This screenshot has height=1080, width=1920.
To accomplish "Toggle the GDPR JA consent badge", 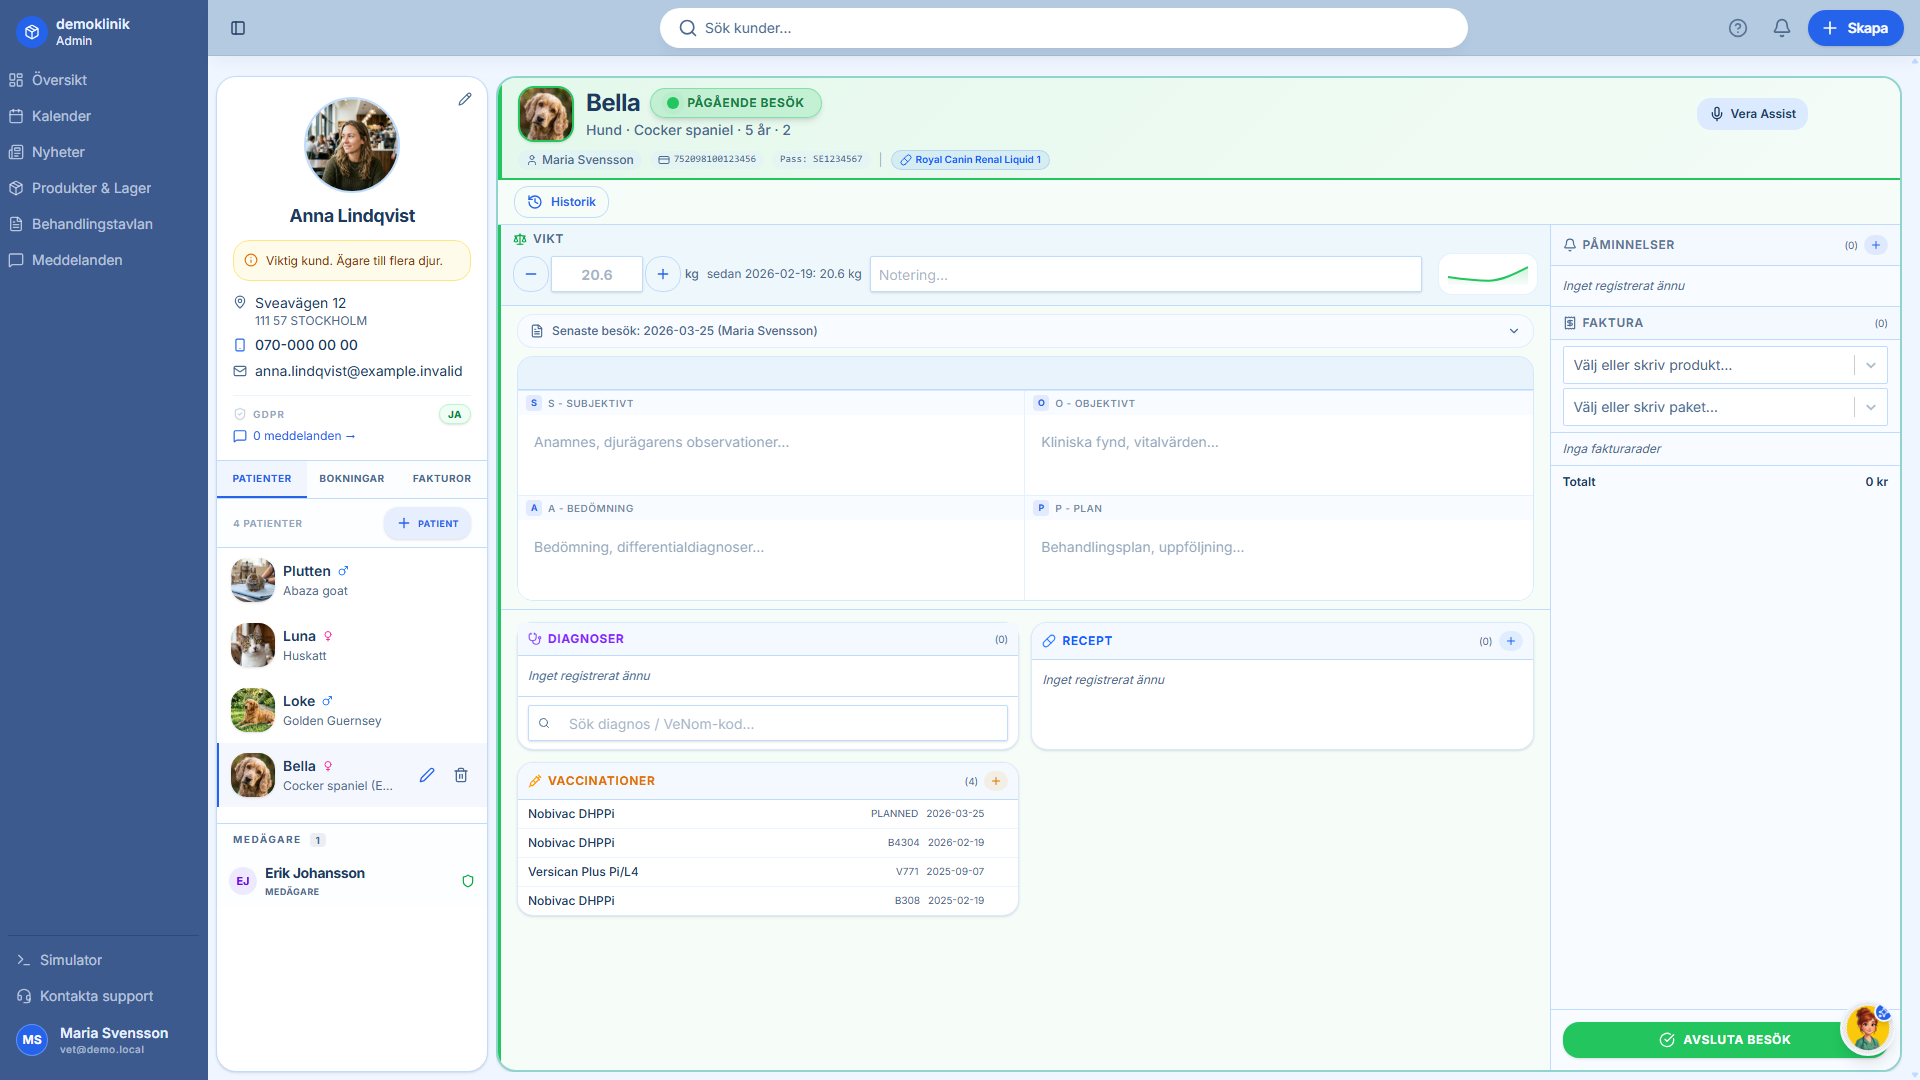I will 455,414.
